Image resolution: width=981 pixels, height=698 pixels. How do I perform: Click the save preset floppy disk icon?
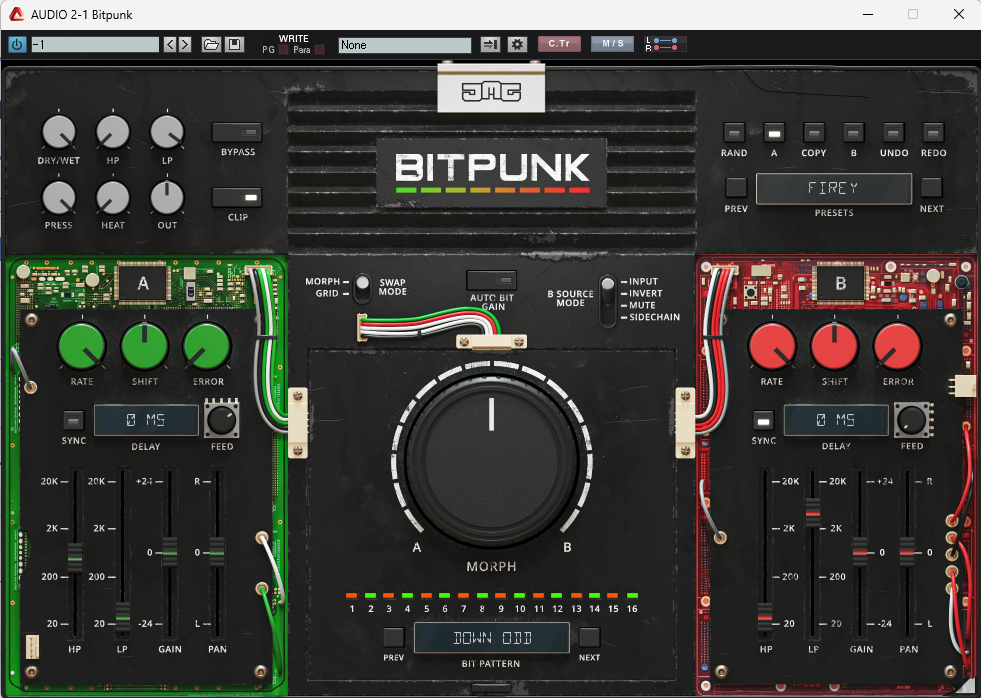click(x=234, y=44)
